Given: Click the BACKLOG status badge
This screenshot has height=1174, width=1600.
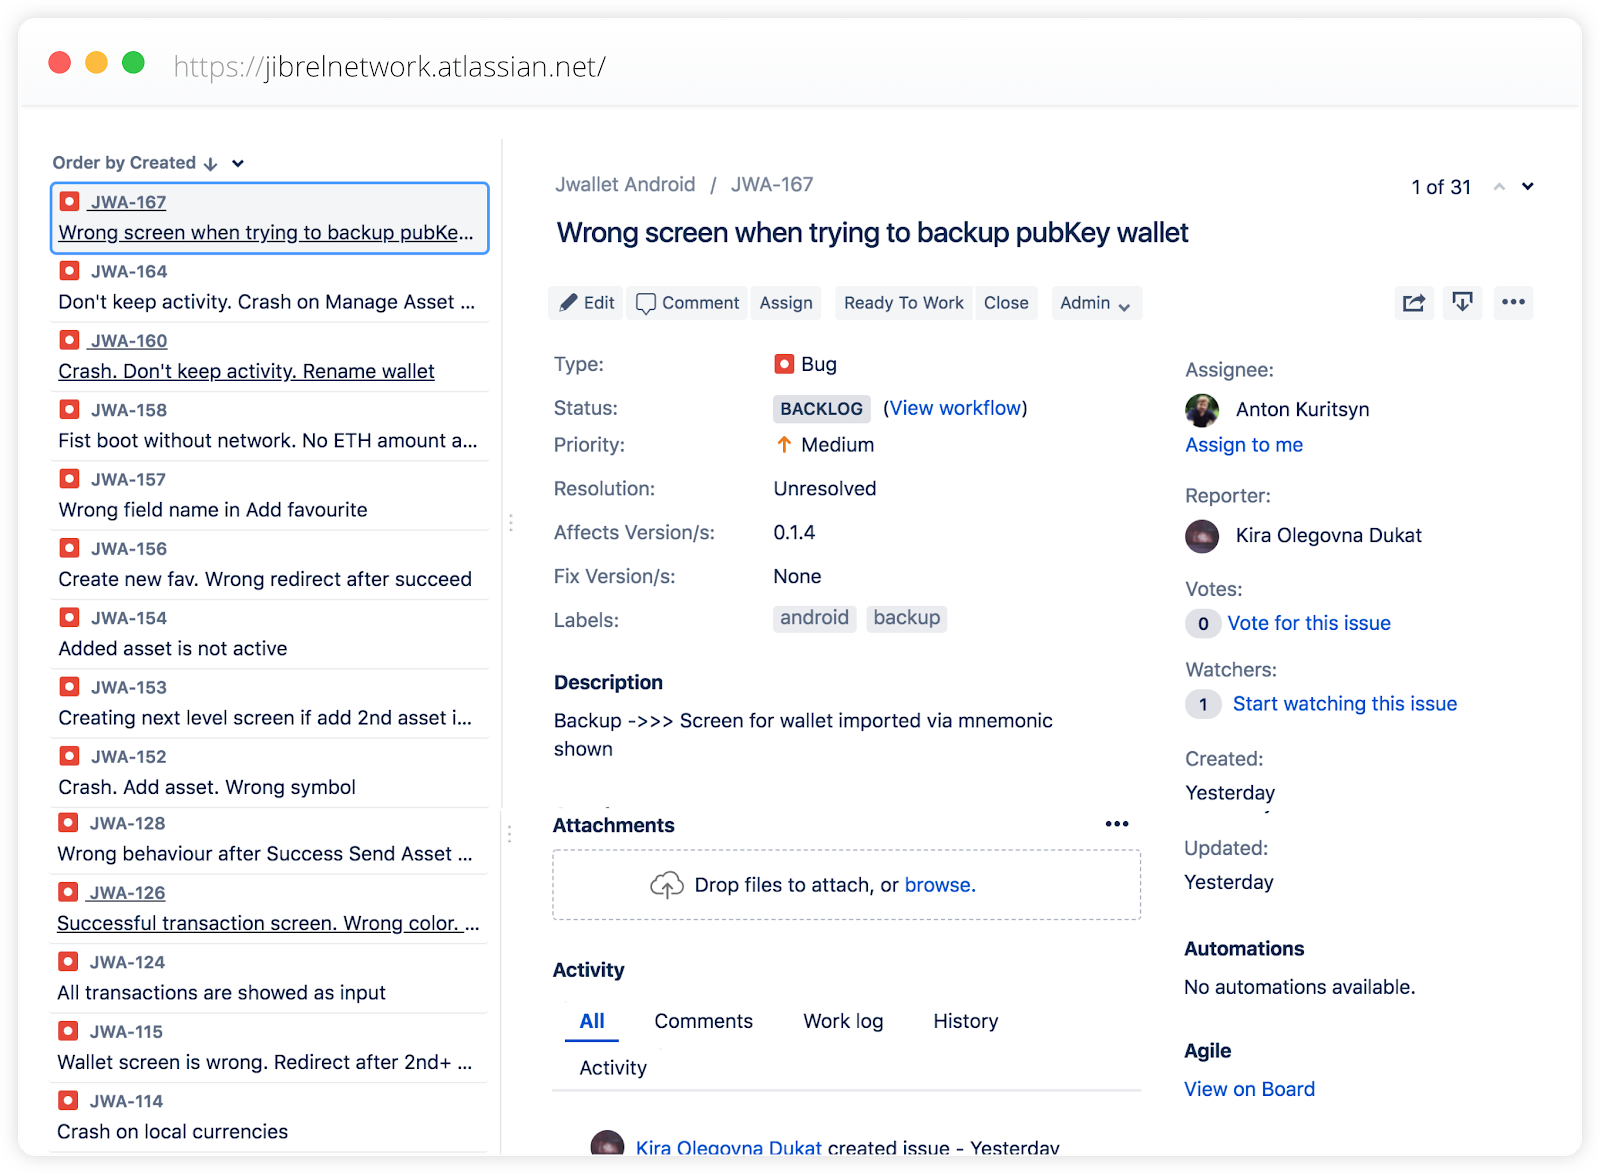Looking at the screenshot, I should point(821,408).
